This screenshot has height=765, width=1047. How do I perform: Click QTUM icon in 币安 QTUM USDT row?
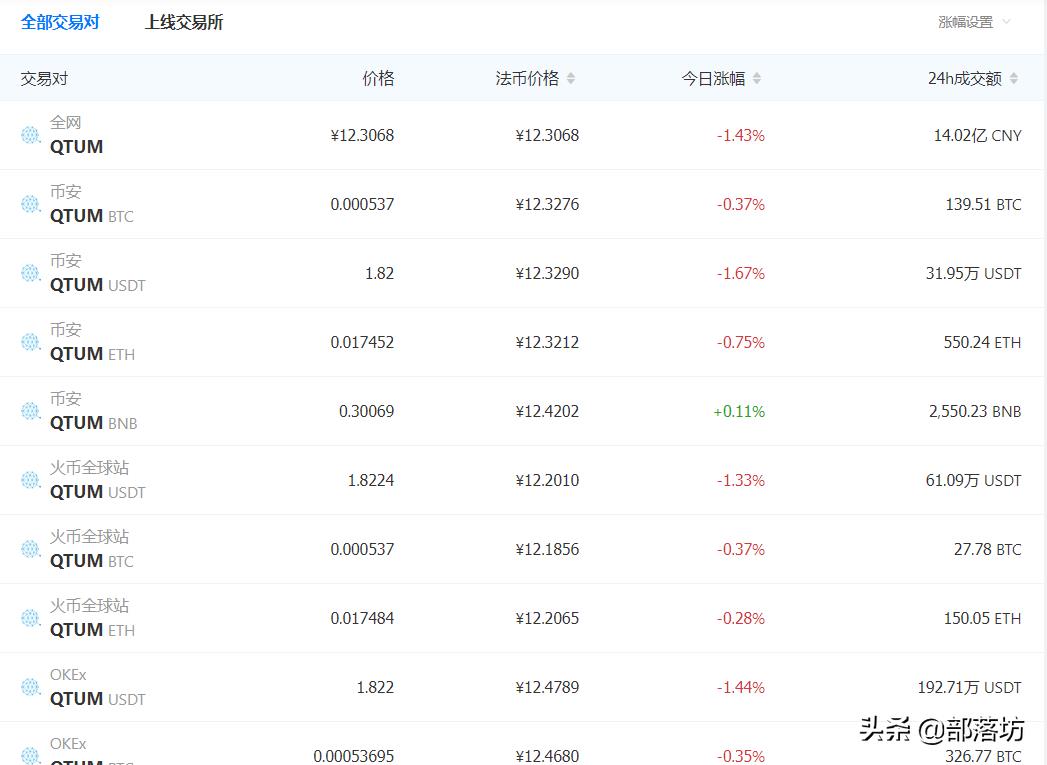click(31, 273)
